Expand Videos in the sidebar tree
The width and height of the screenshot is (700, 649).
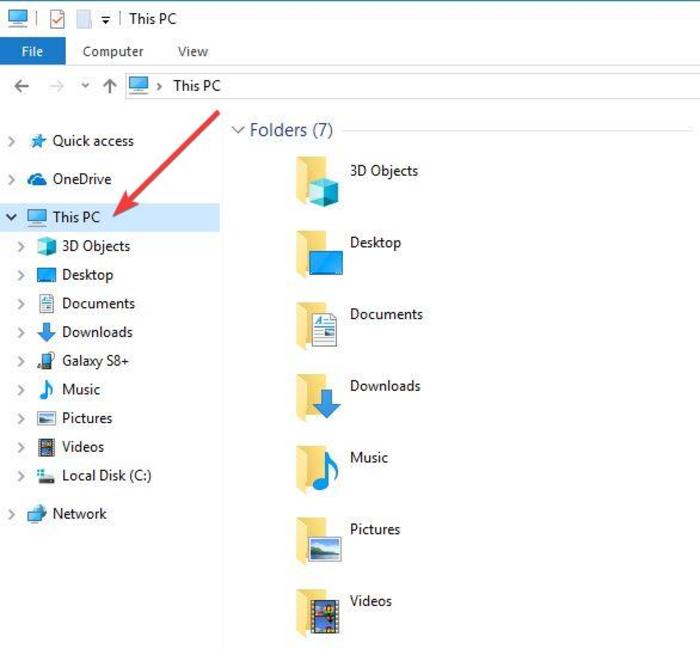pos(21,447)
